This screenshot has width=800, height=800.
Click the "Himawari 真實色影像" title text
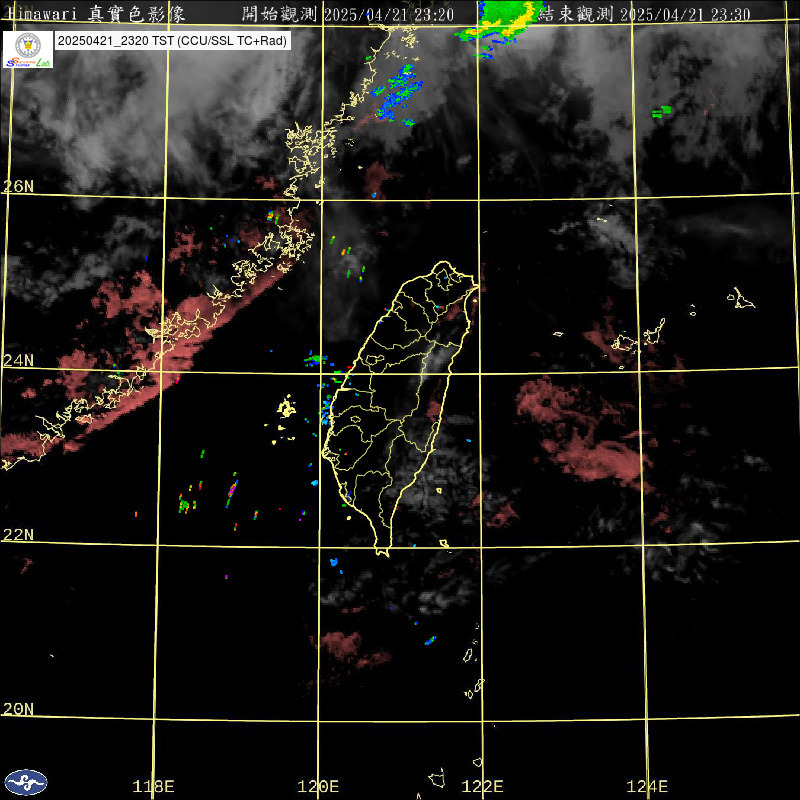click(x=97, y=14)
